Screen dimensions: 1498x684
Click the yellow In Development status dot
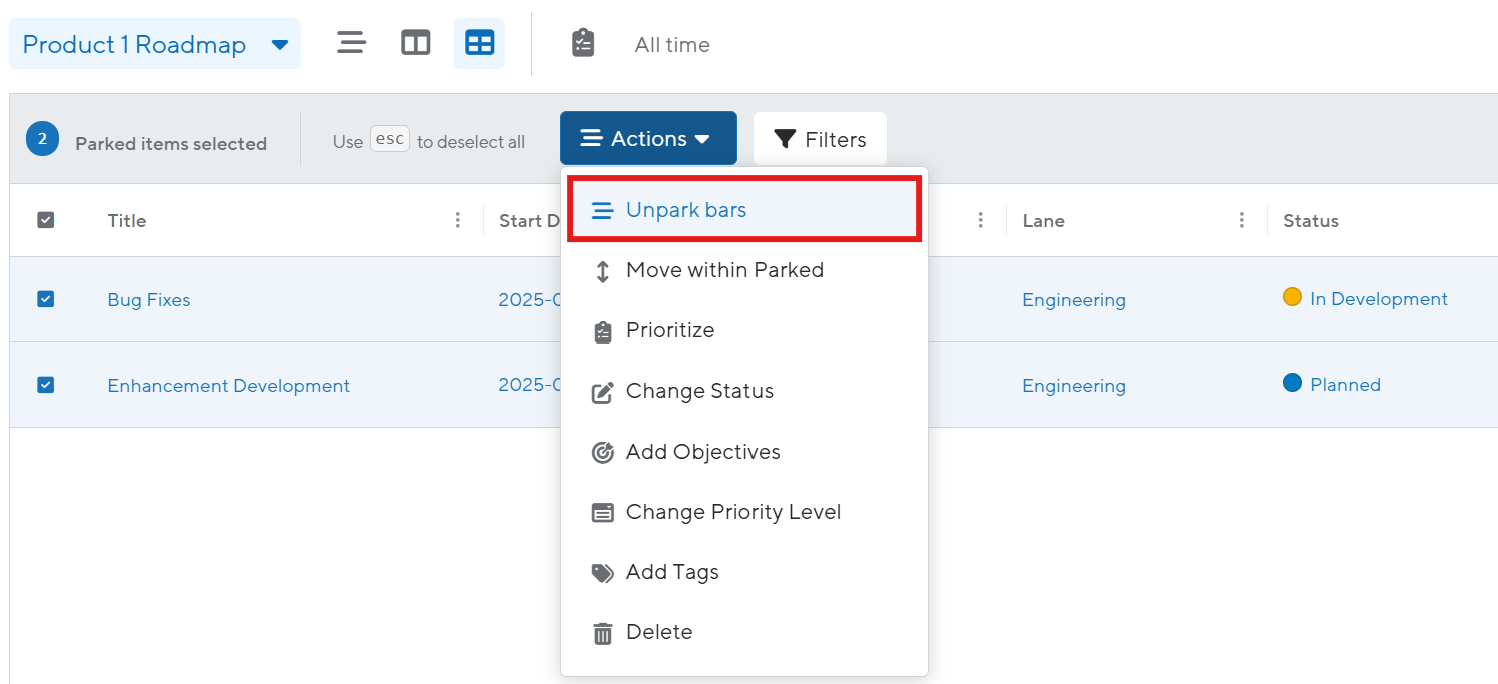pyautogui.click(x=1292, y=297)
